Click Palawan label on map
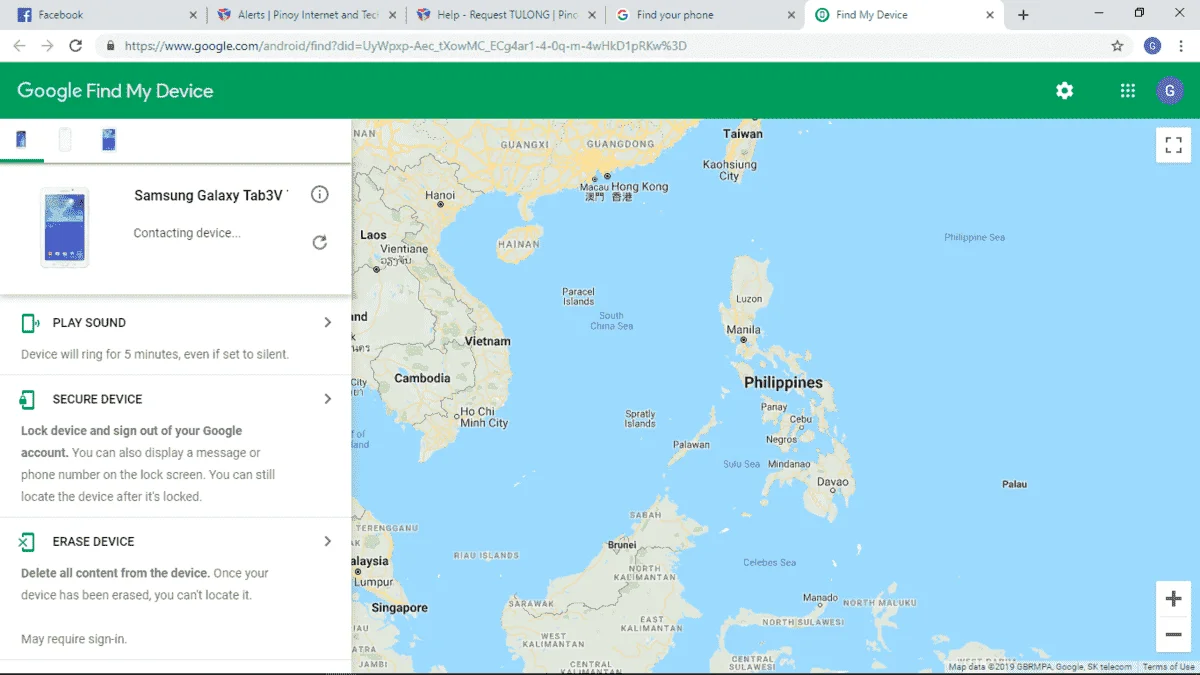 click(691, 445)
